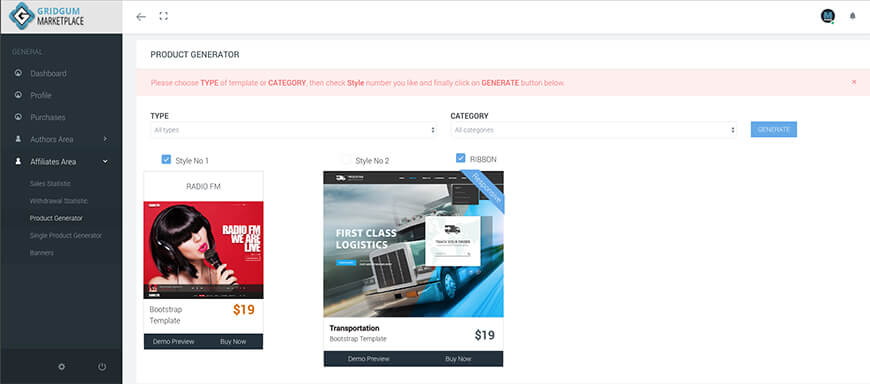Open the user avatar menu
870x384 pixels.
click(827, 16)
